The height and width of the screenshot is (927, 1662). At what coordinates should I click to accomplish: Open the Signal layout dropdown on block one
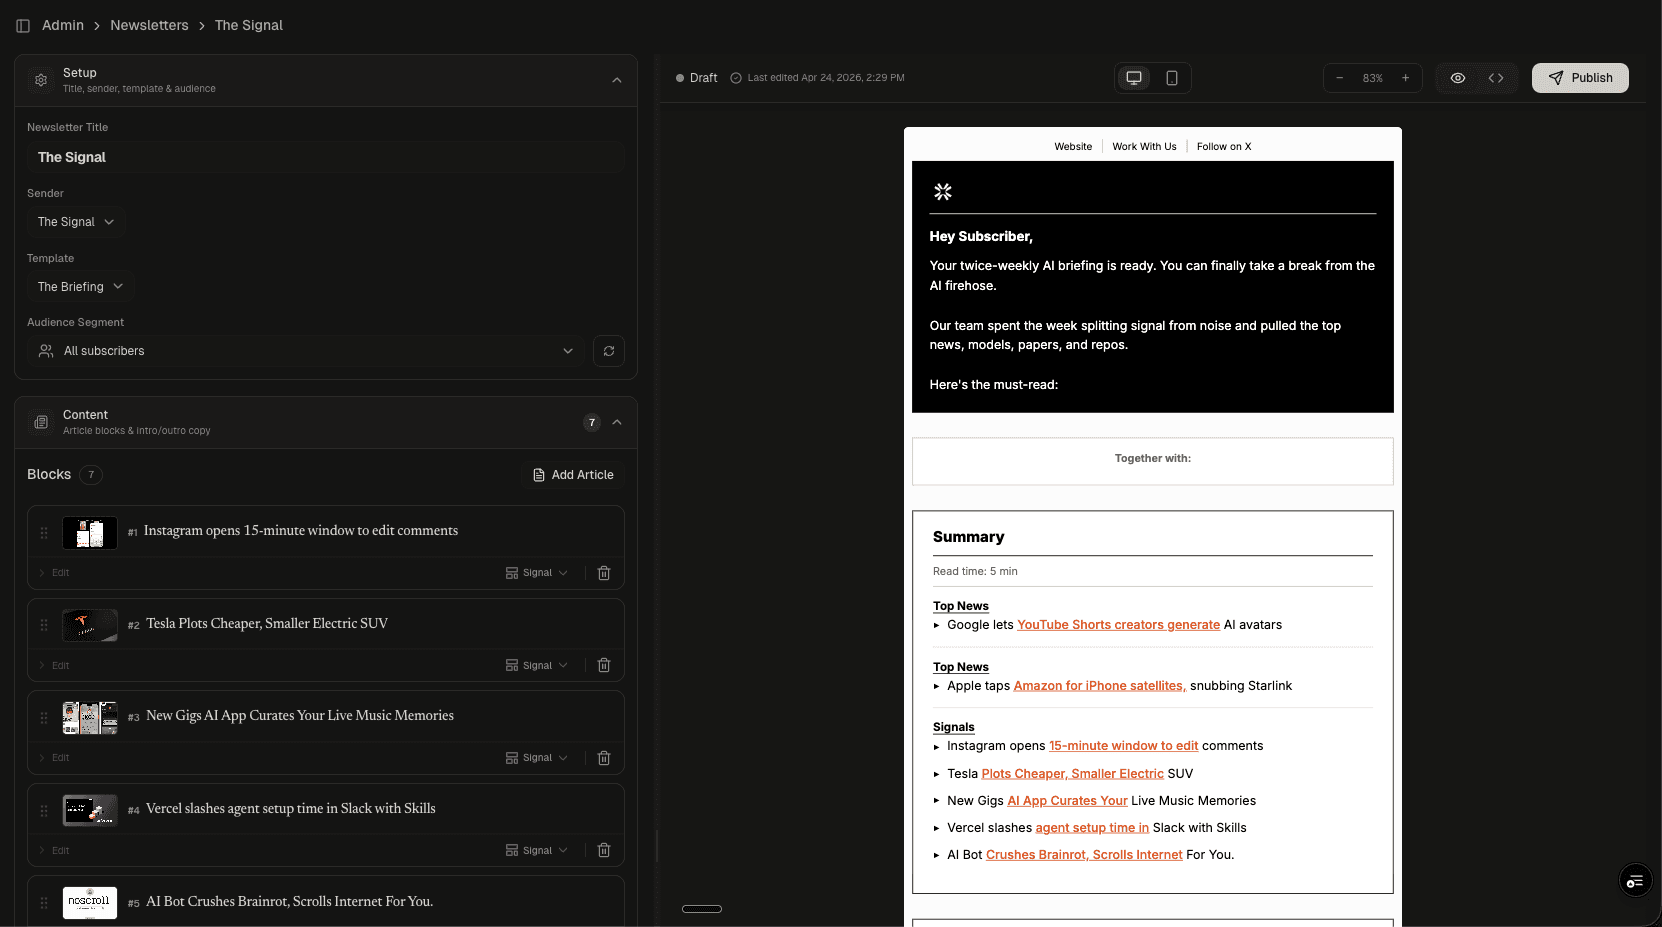pyautogui.click(x=537, y=572)
